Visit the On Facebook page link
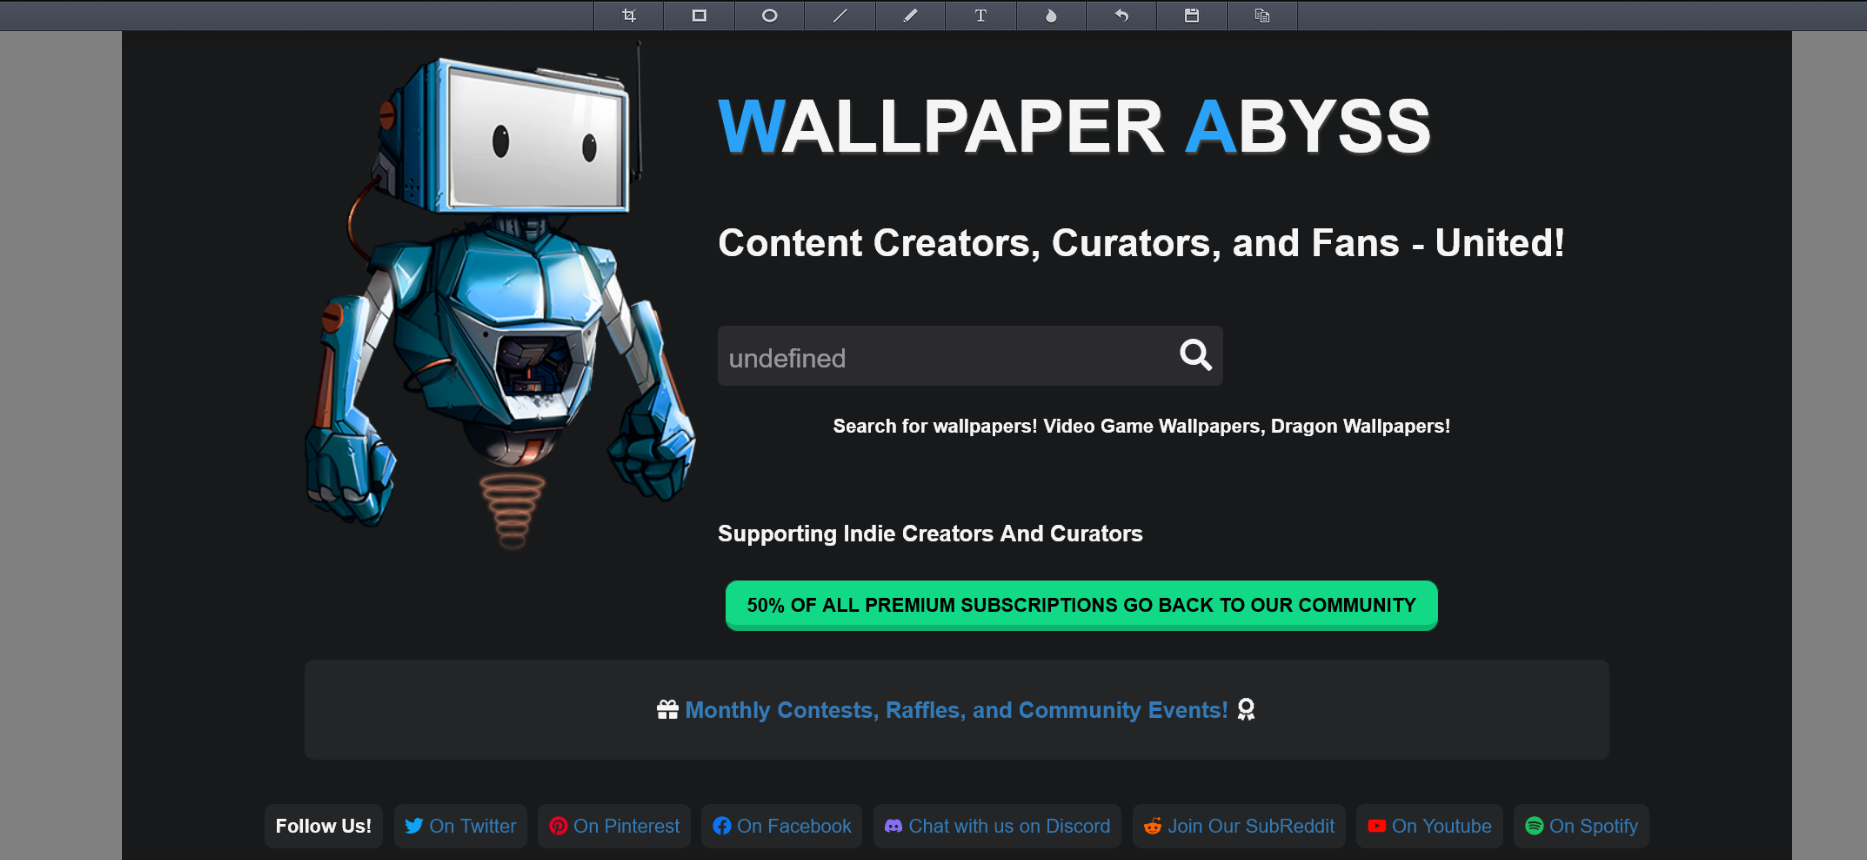Screen dimensions: 1867x860 click(782, 826)
